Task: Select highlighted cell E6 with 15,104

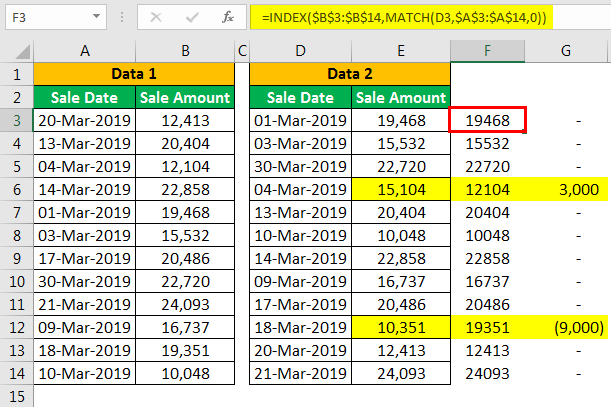Action: pyautogui.click(x=401, y=189)
